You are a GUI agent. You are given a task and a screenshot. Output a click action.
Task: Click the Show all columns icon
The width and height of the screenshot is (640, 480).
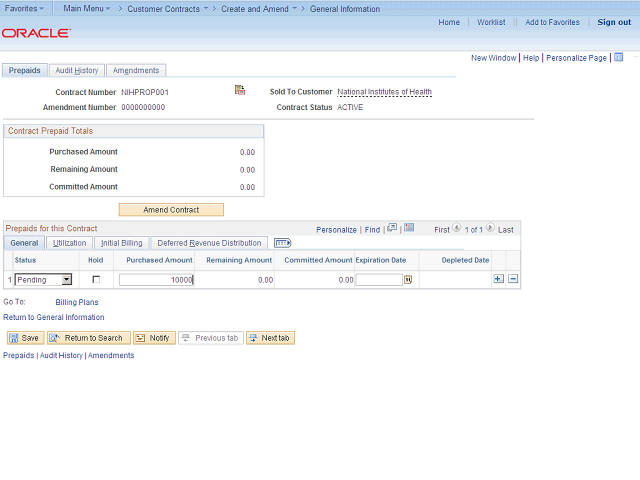tap(282, 243)
